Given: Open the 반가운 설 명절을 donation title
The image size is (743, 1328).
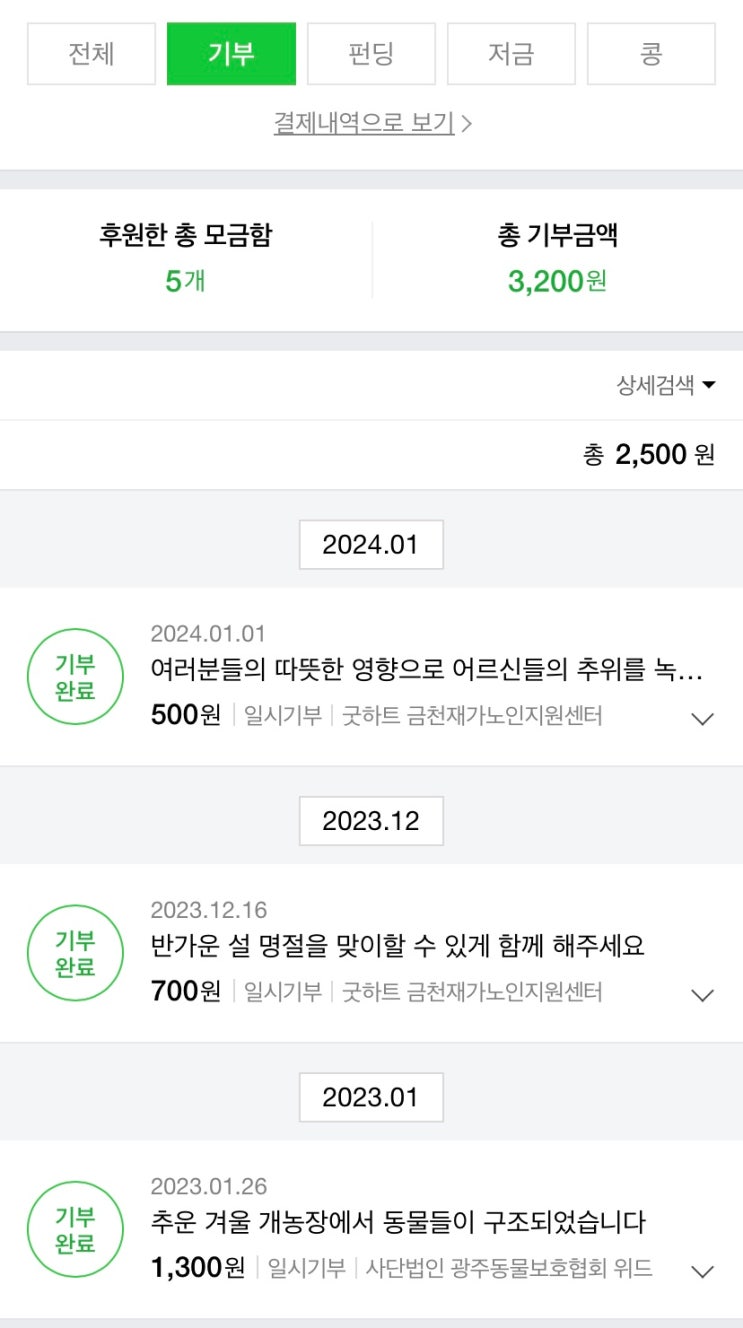Looking at the screenshot, I should (x=397, y=945).
